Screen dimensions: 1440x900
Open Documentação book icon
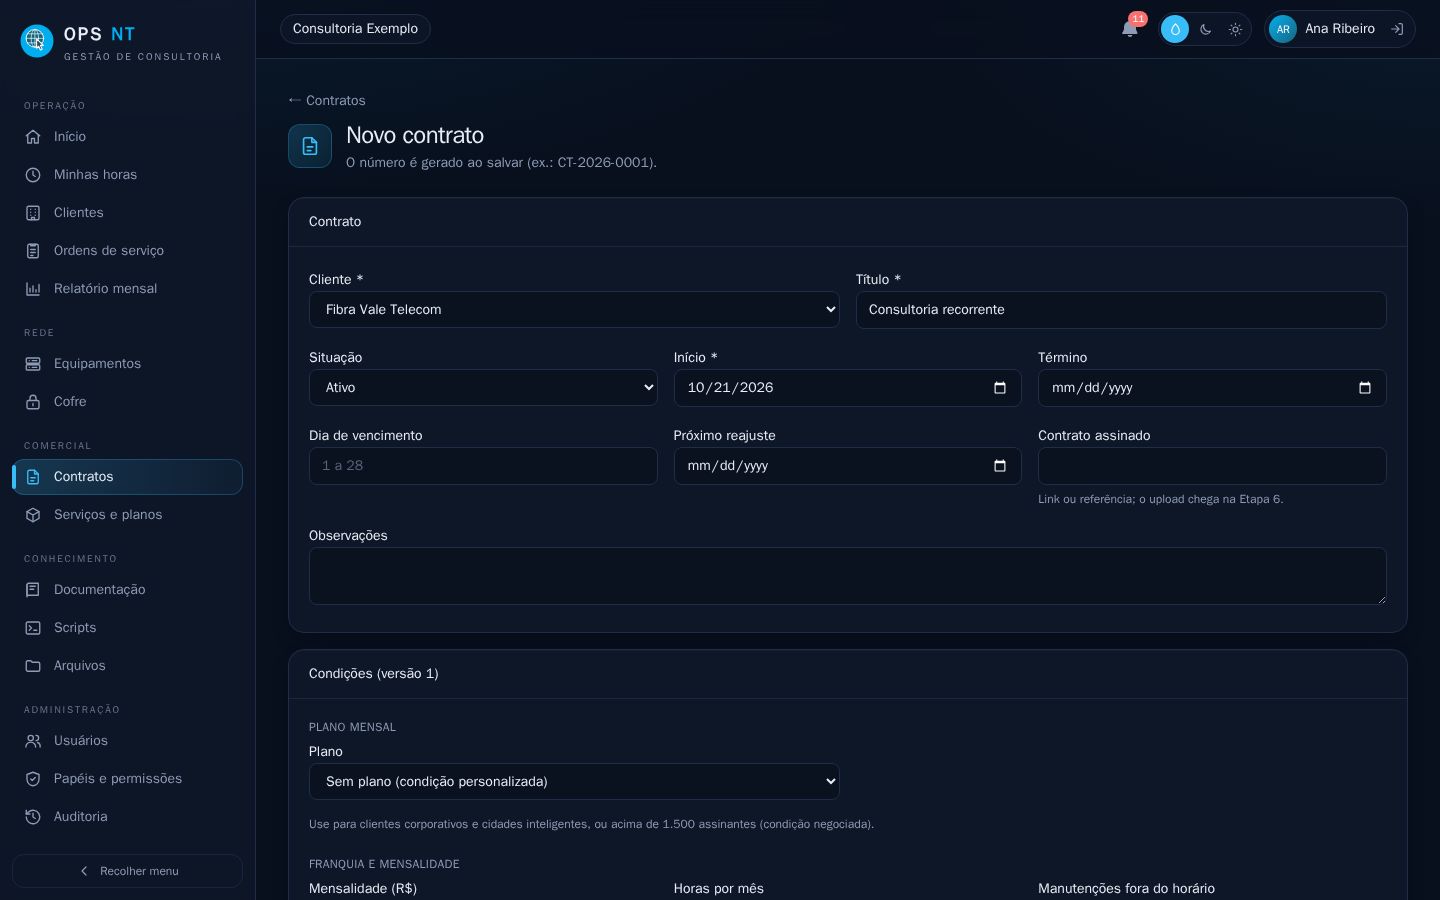pos(33,590)
